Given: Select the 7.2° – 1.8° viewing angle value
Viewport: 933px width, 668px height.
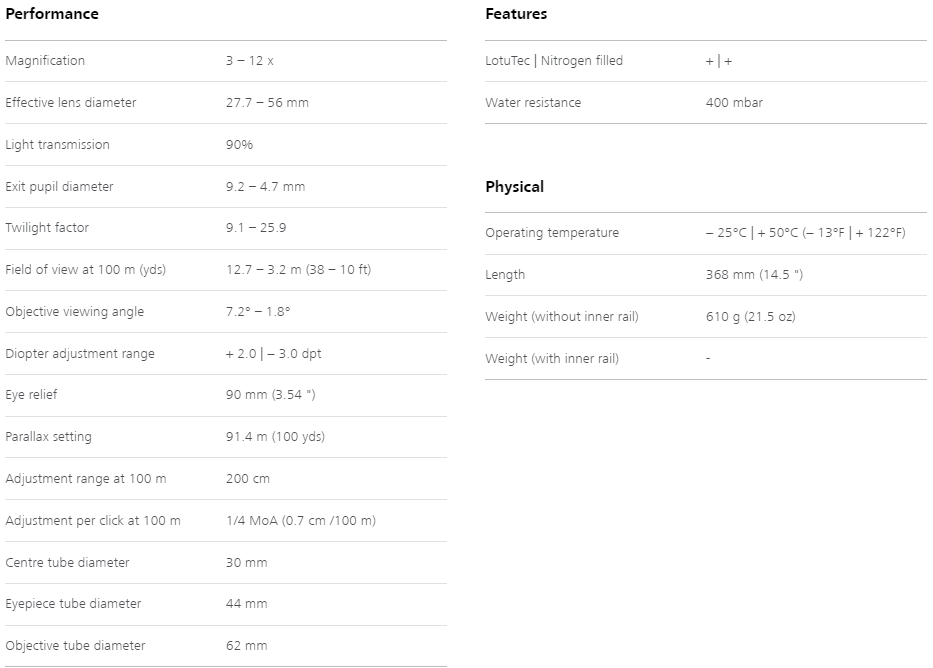Looking at the screenshot, I should tap(258, 312).
